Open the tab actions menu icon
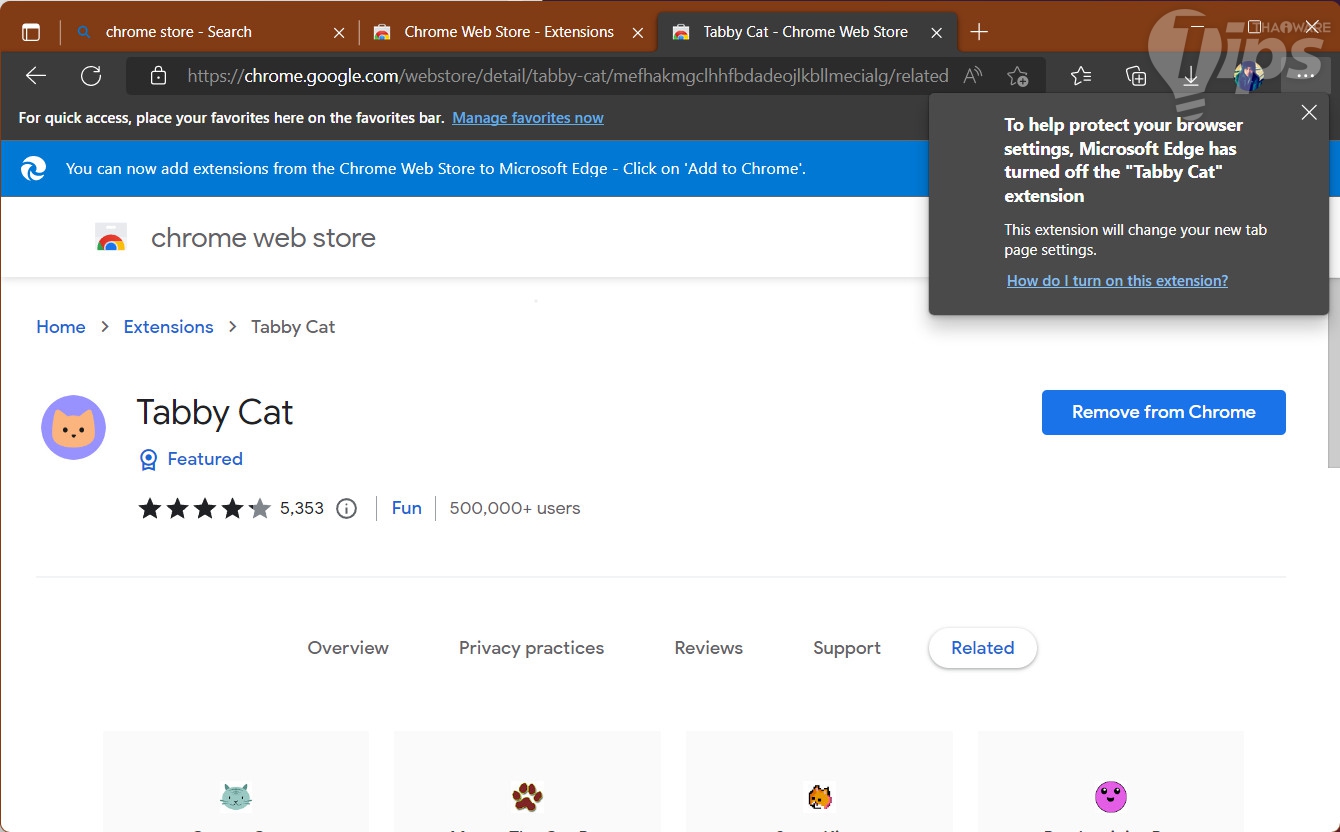 click(x=31, y=32)
